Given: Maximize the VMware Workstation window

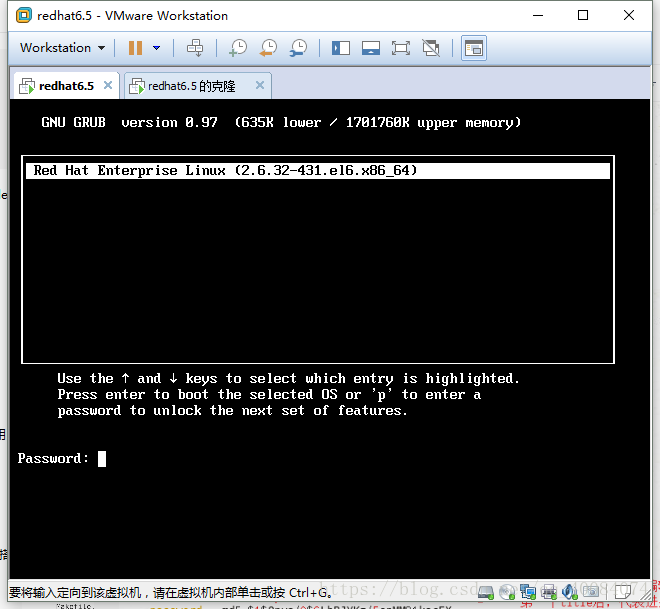Looking at the screenshot, I should (x=583, y=16).
